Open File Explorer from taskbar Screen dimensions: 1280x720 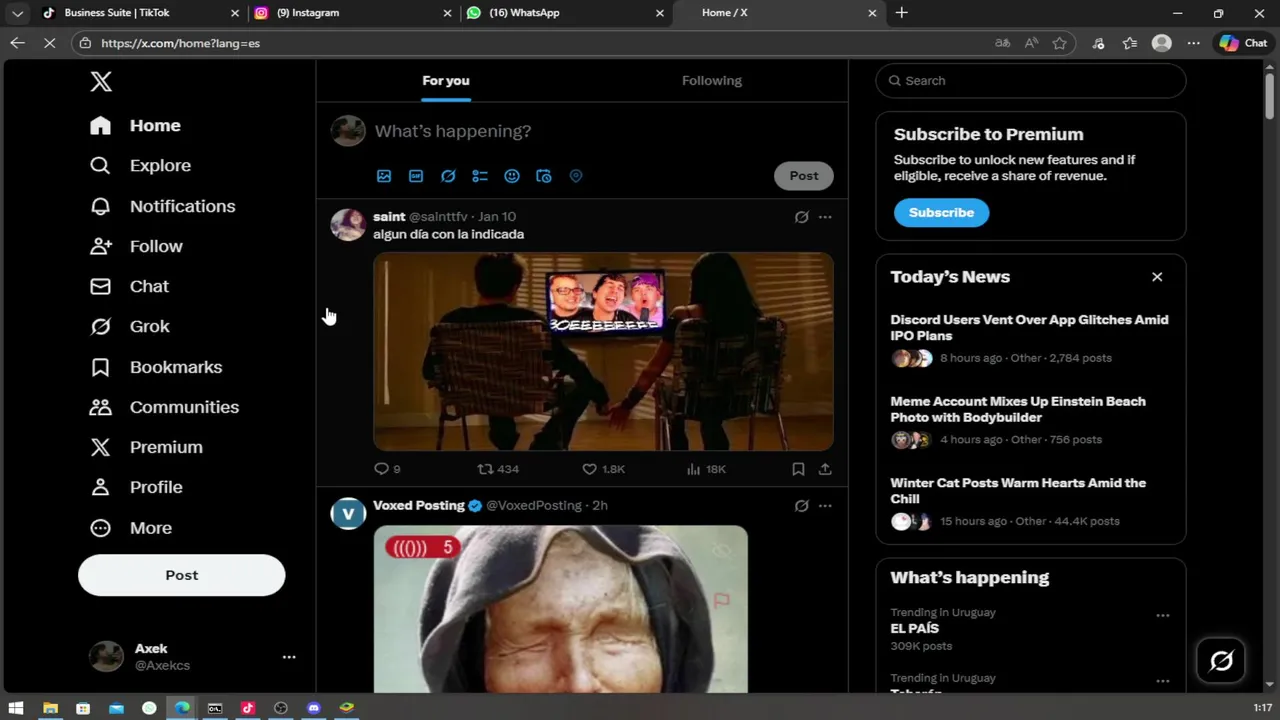pos(50,708)
